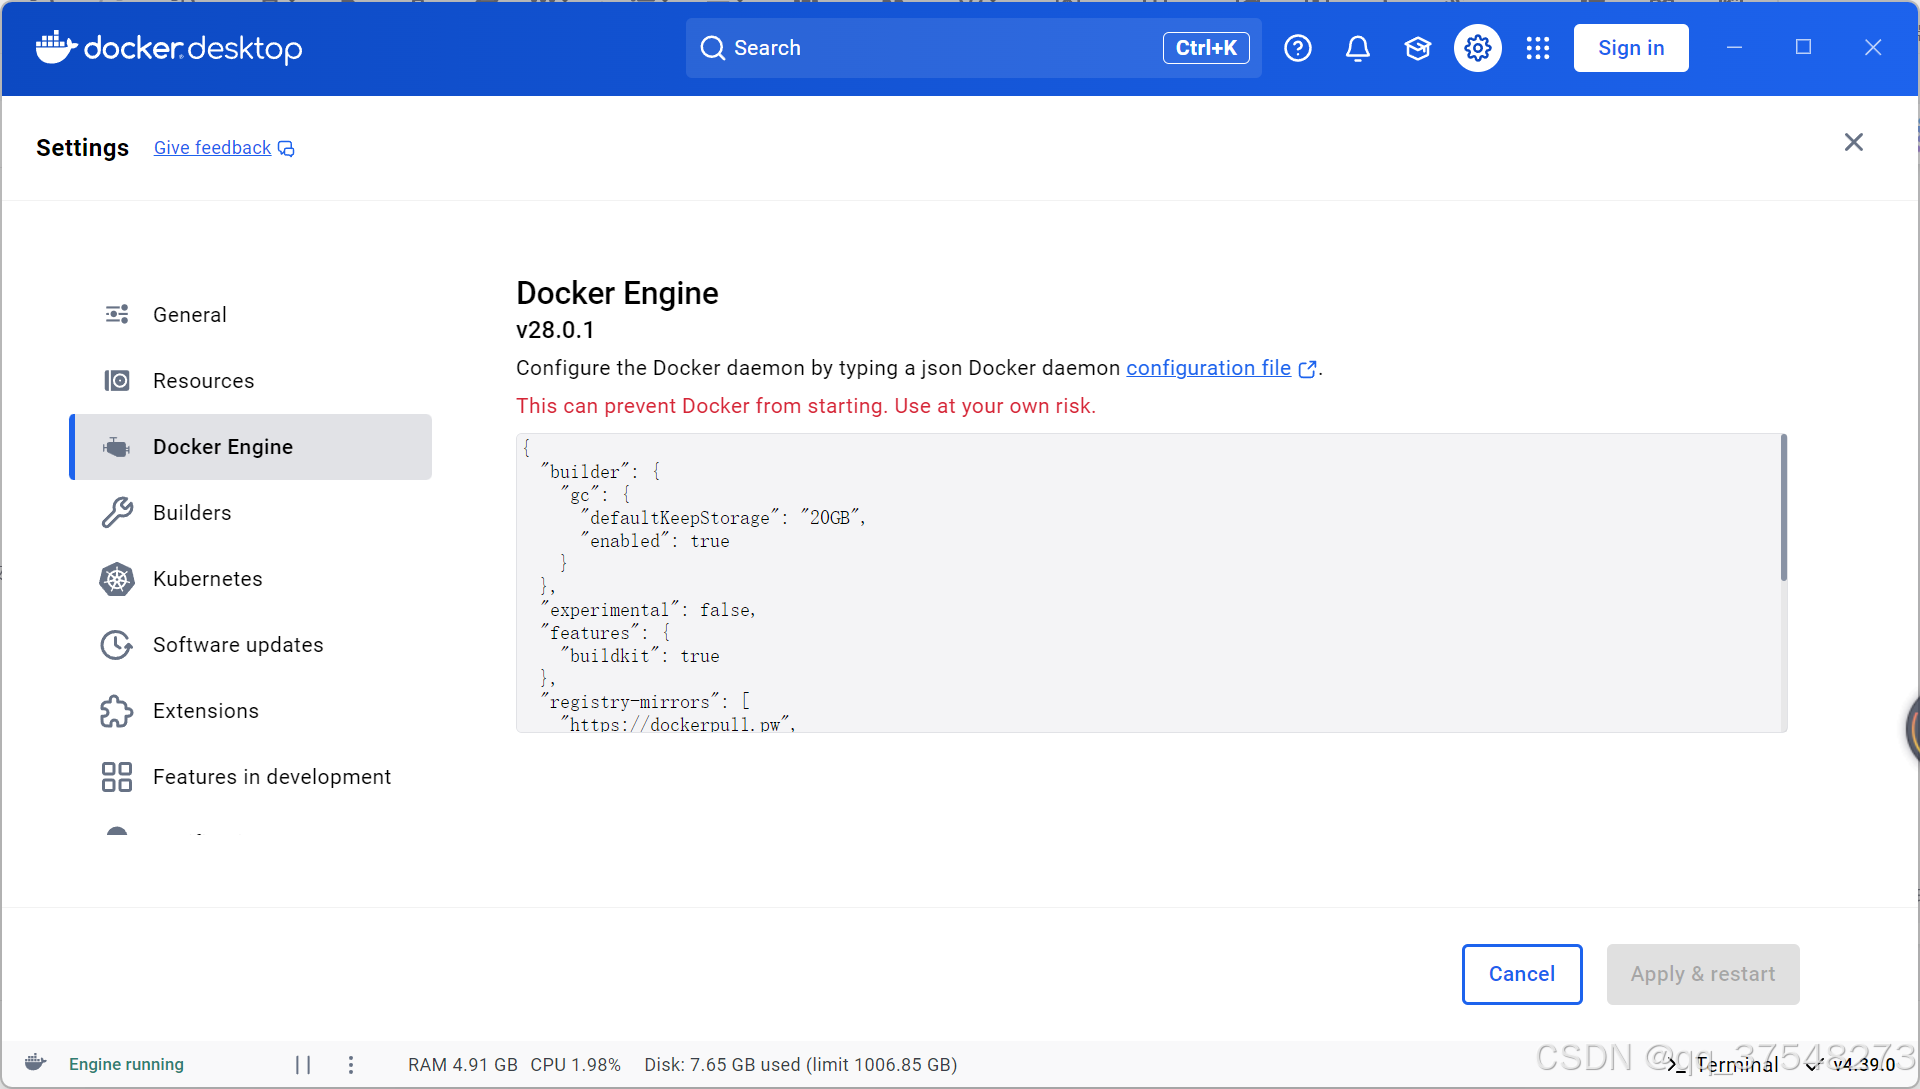Open the status bar three-dot menu
Image resolution: width=1920 pixels, height=1089 pixels.
(x=351, y=1064)
